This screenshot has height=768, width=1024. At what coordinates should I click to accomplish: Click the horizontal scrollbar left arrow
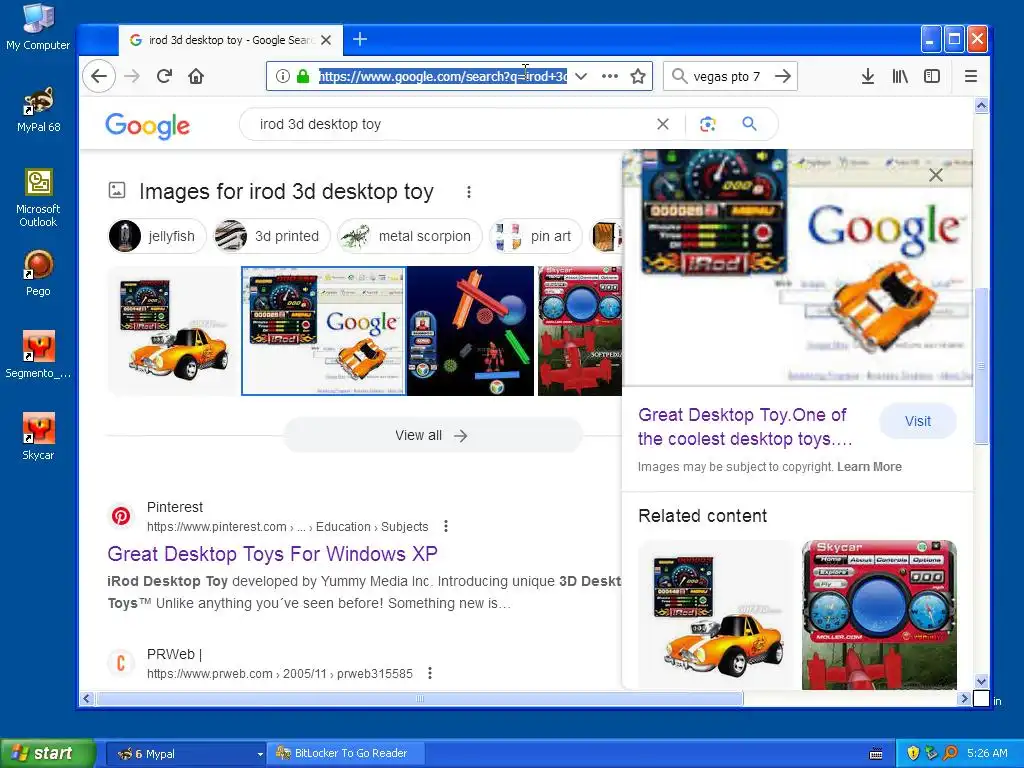tap(86, 698)
